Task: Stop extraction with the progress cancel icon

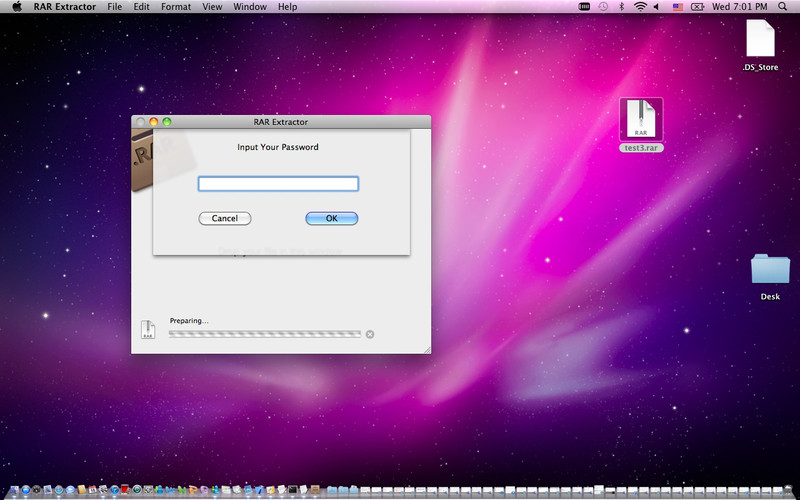Action: pos(370,334)
